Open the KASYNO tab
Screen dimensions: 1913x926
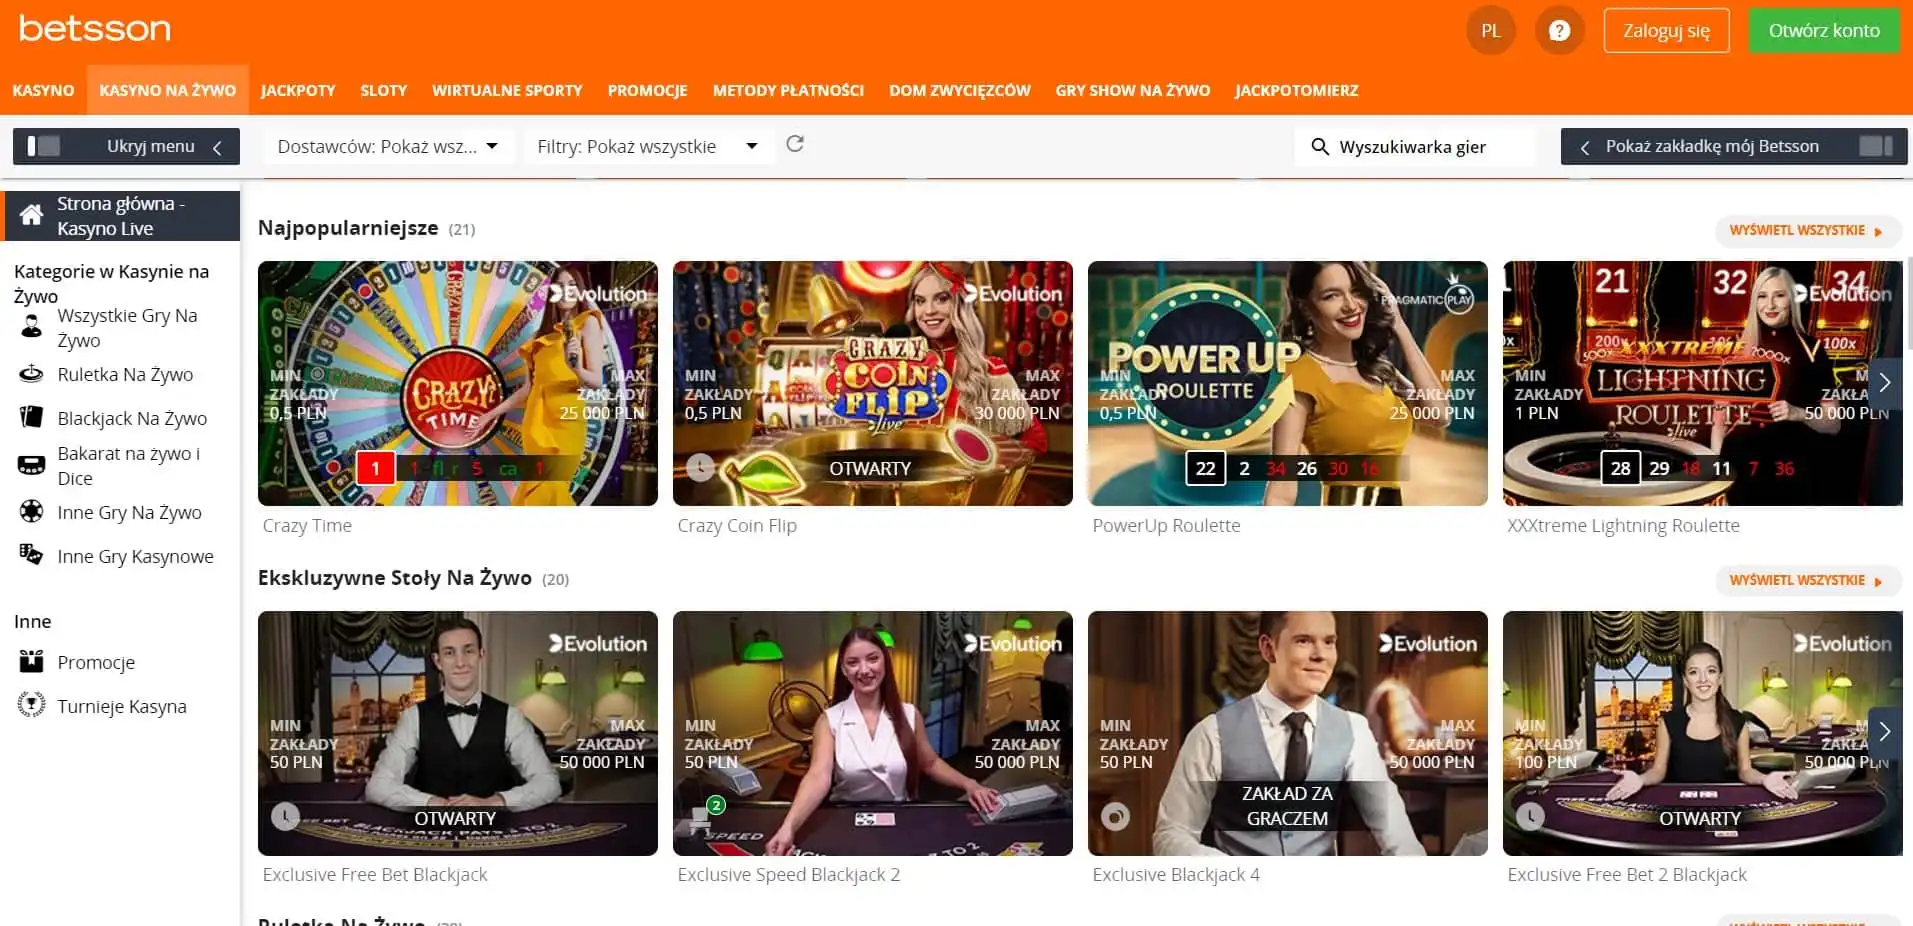43,90
